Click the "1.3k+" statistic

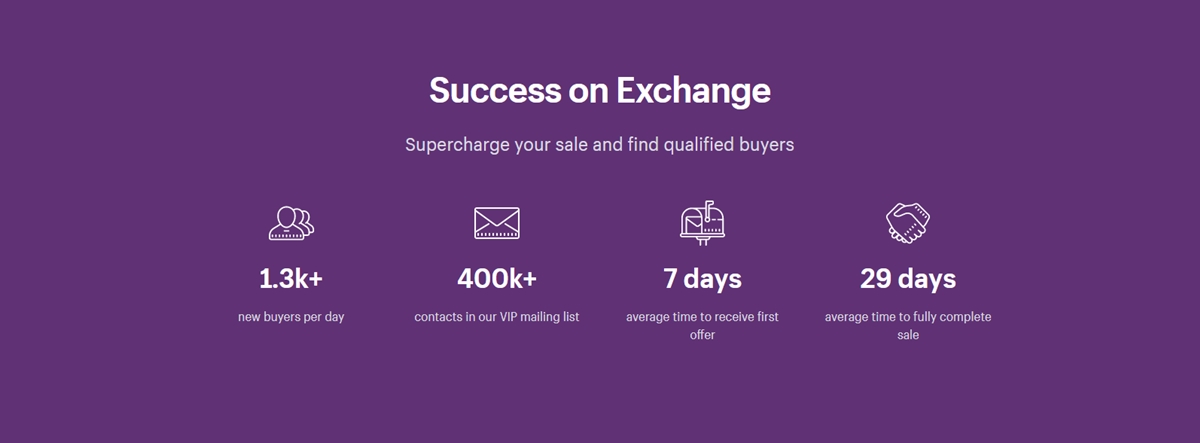(291, 278)
